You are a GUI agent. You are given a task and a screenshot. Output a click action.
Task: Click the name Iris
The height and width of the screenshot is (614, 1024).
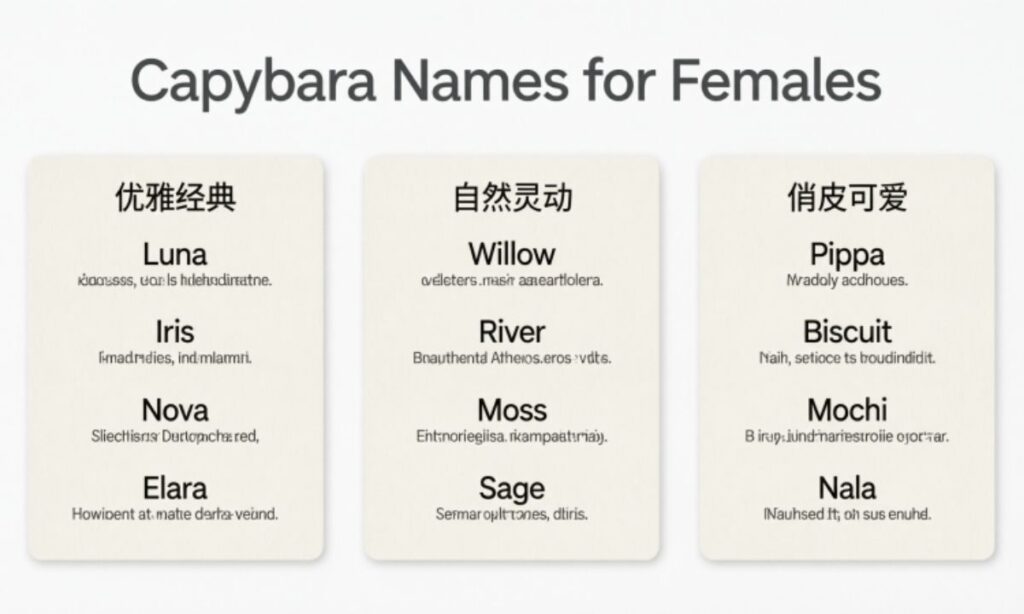[x=175, y=332]
